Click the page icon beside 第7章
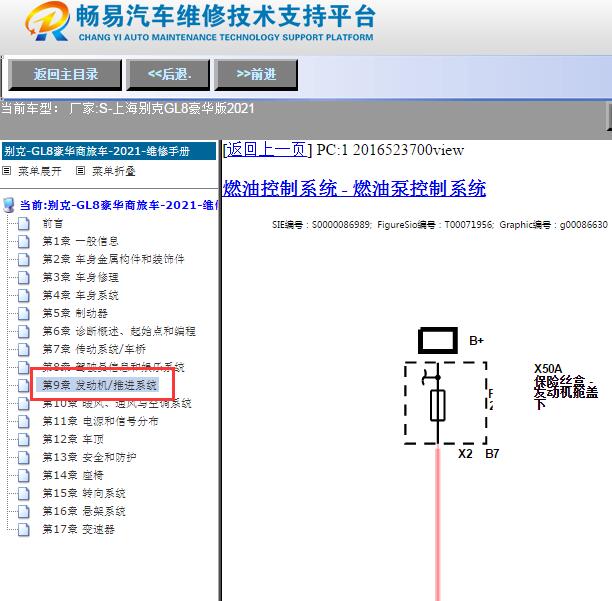Screen dimensions: 612x601 click(24, 349)
